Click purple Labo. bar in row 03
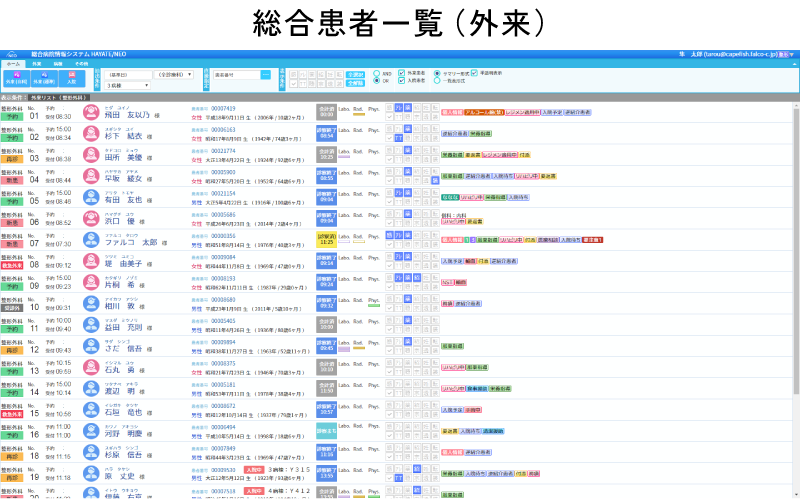800x500 pixels. coord(344,157)
